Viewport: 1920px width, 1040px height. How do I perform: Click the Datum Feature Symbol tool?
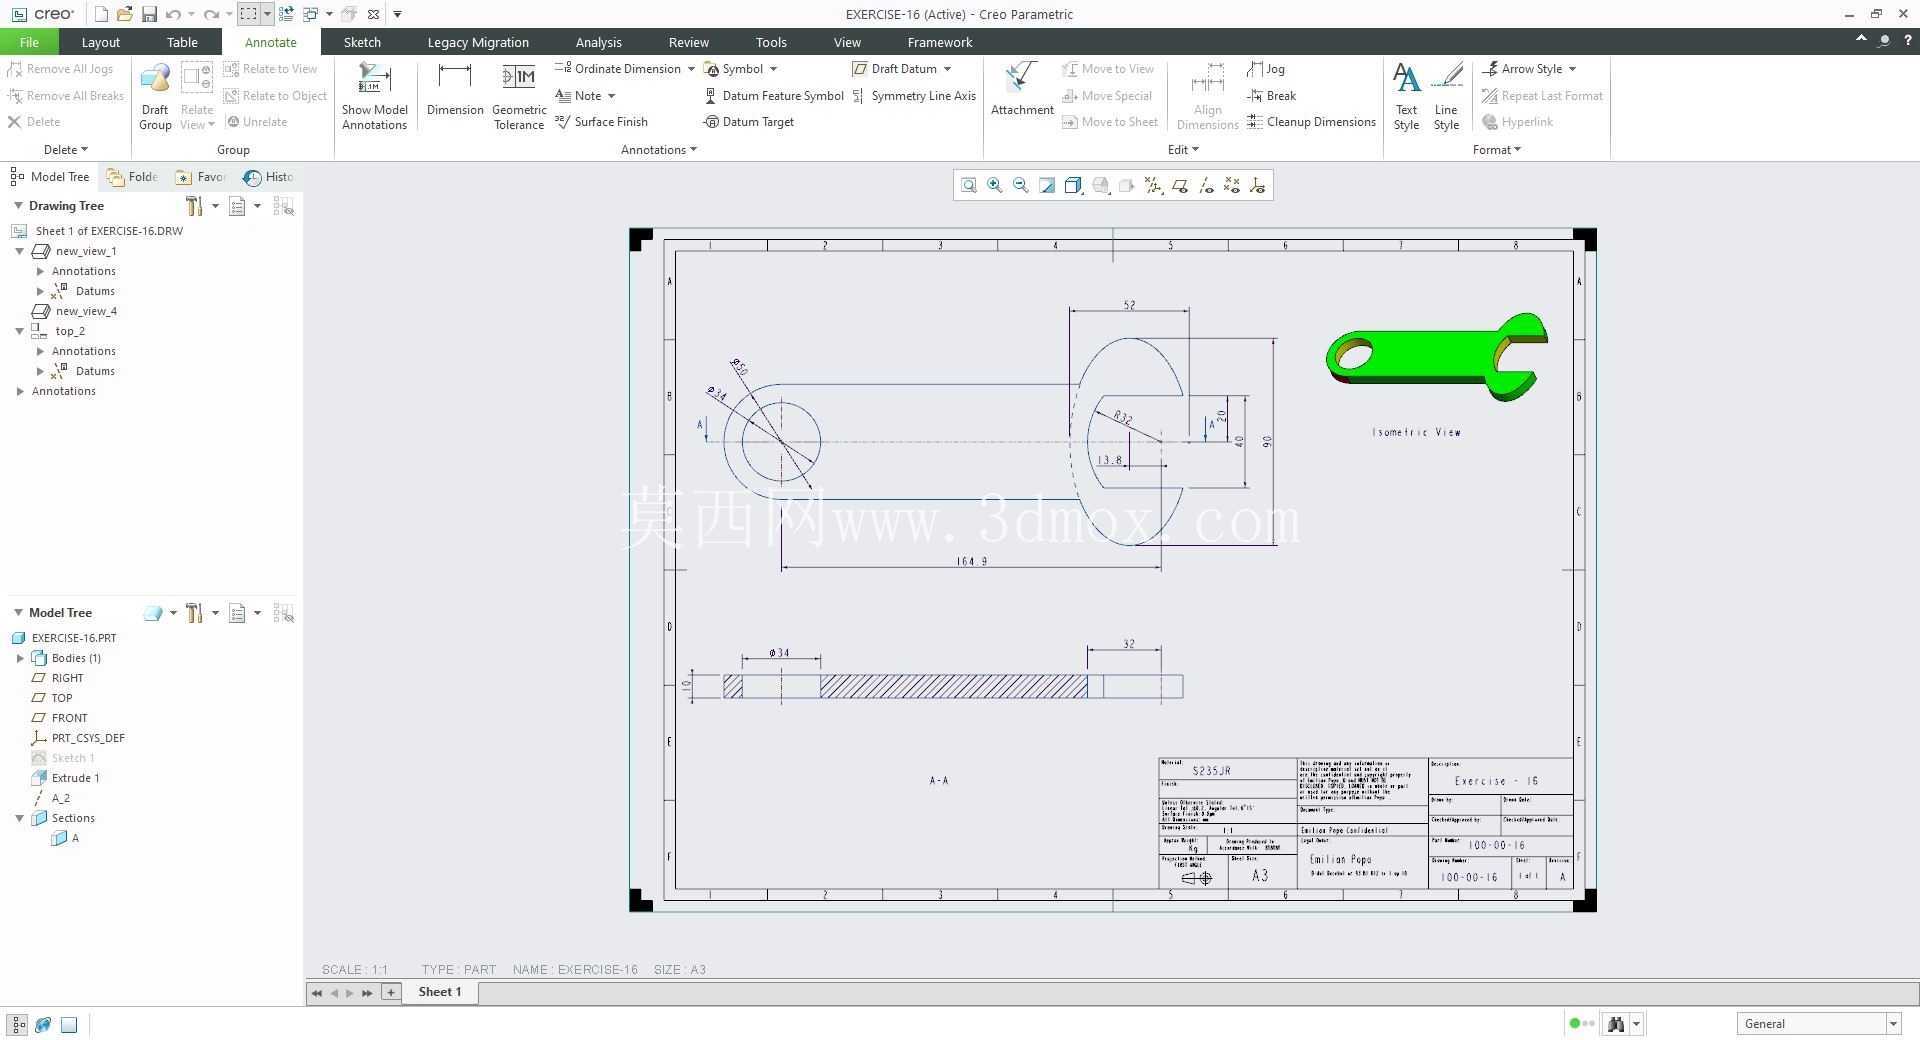[x=774, y=96]
